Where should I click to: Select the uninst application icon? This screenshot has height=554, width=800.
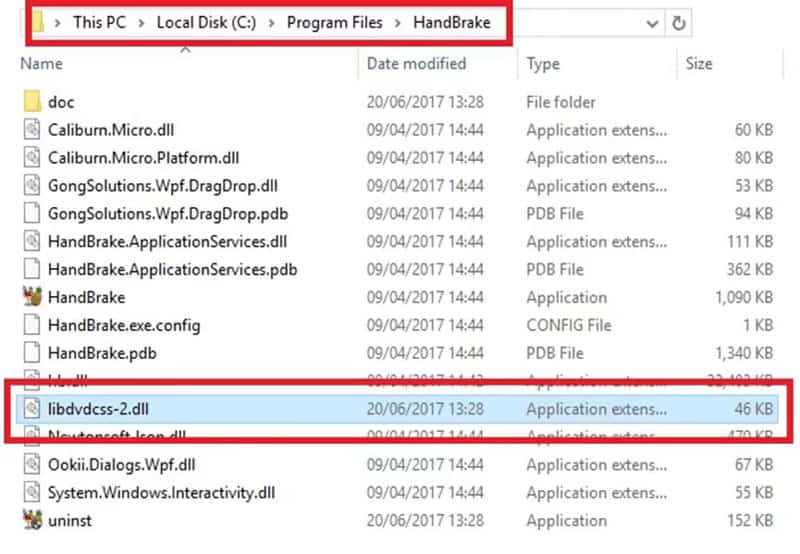[x=32, y=520]
